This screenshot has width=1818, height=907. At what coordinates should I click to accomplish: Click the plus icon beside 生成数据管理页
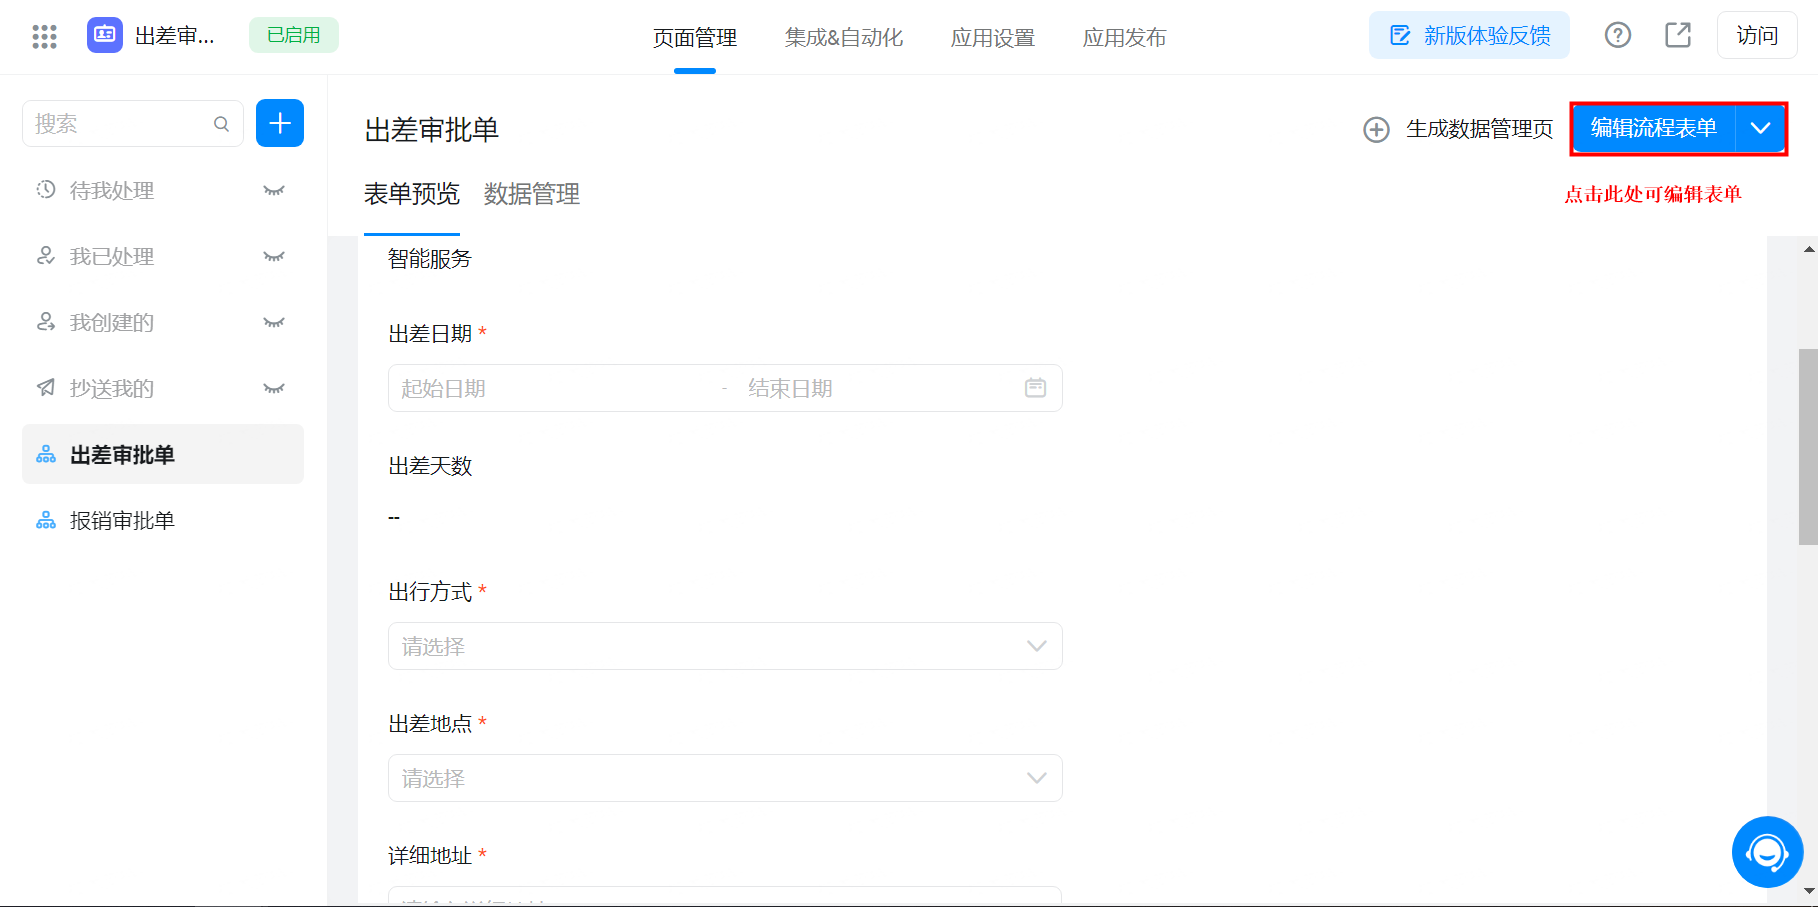[x=1376, y=130]
